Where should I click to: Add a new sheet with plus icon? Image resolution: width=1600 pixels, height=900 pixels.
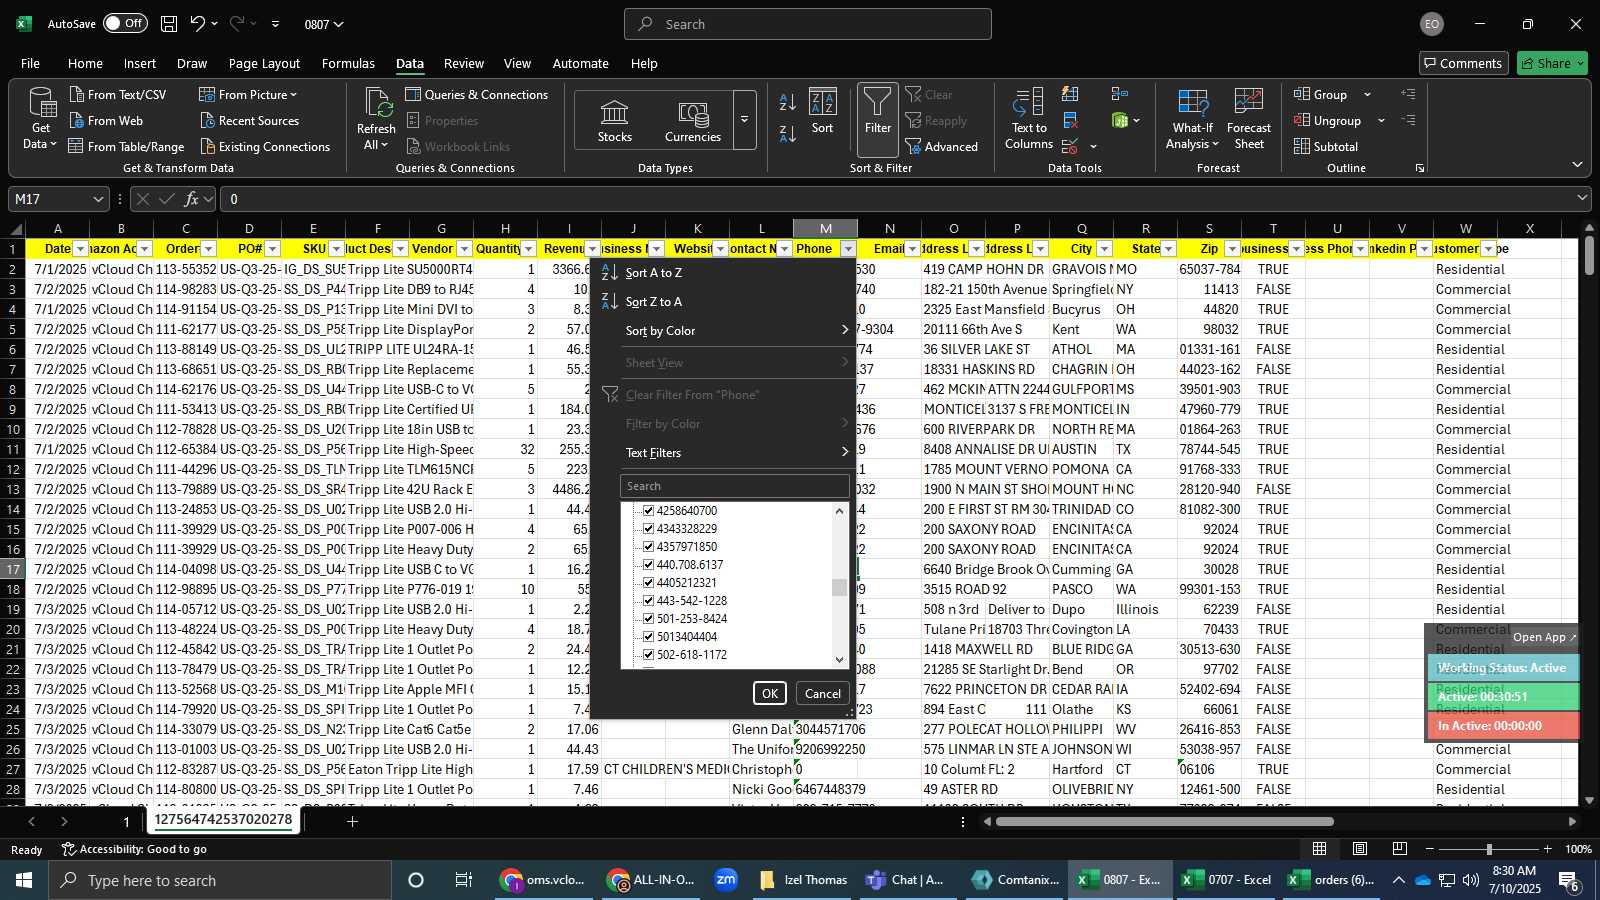(x=352, y=821)
